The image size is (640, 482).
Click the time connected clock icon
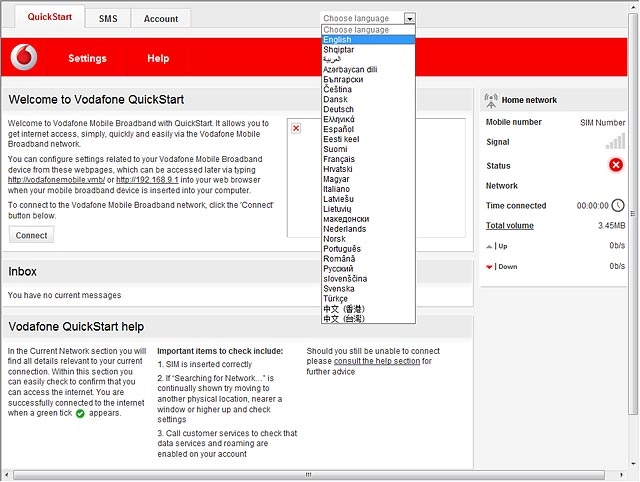[x=618, y=205]
